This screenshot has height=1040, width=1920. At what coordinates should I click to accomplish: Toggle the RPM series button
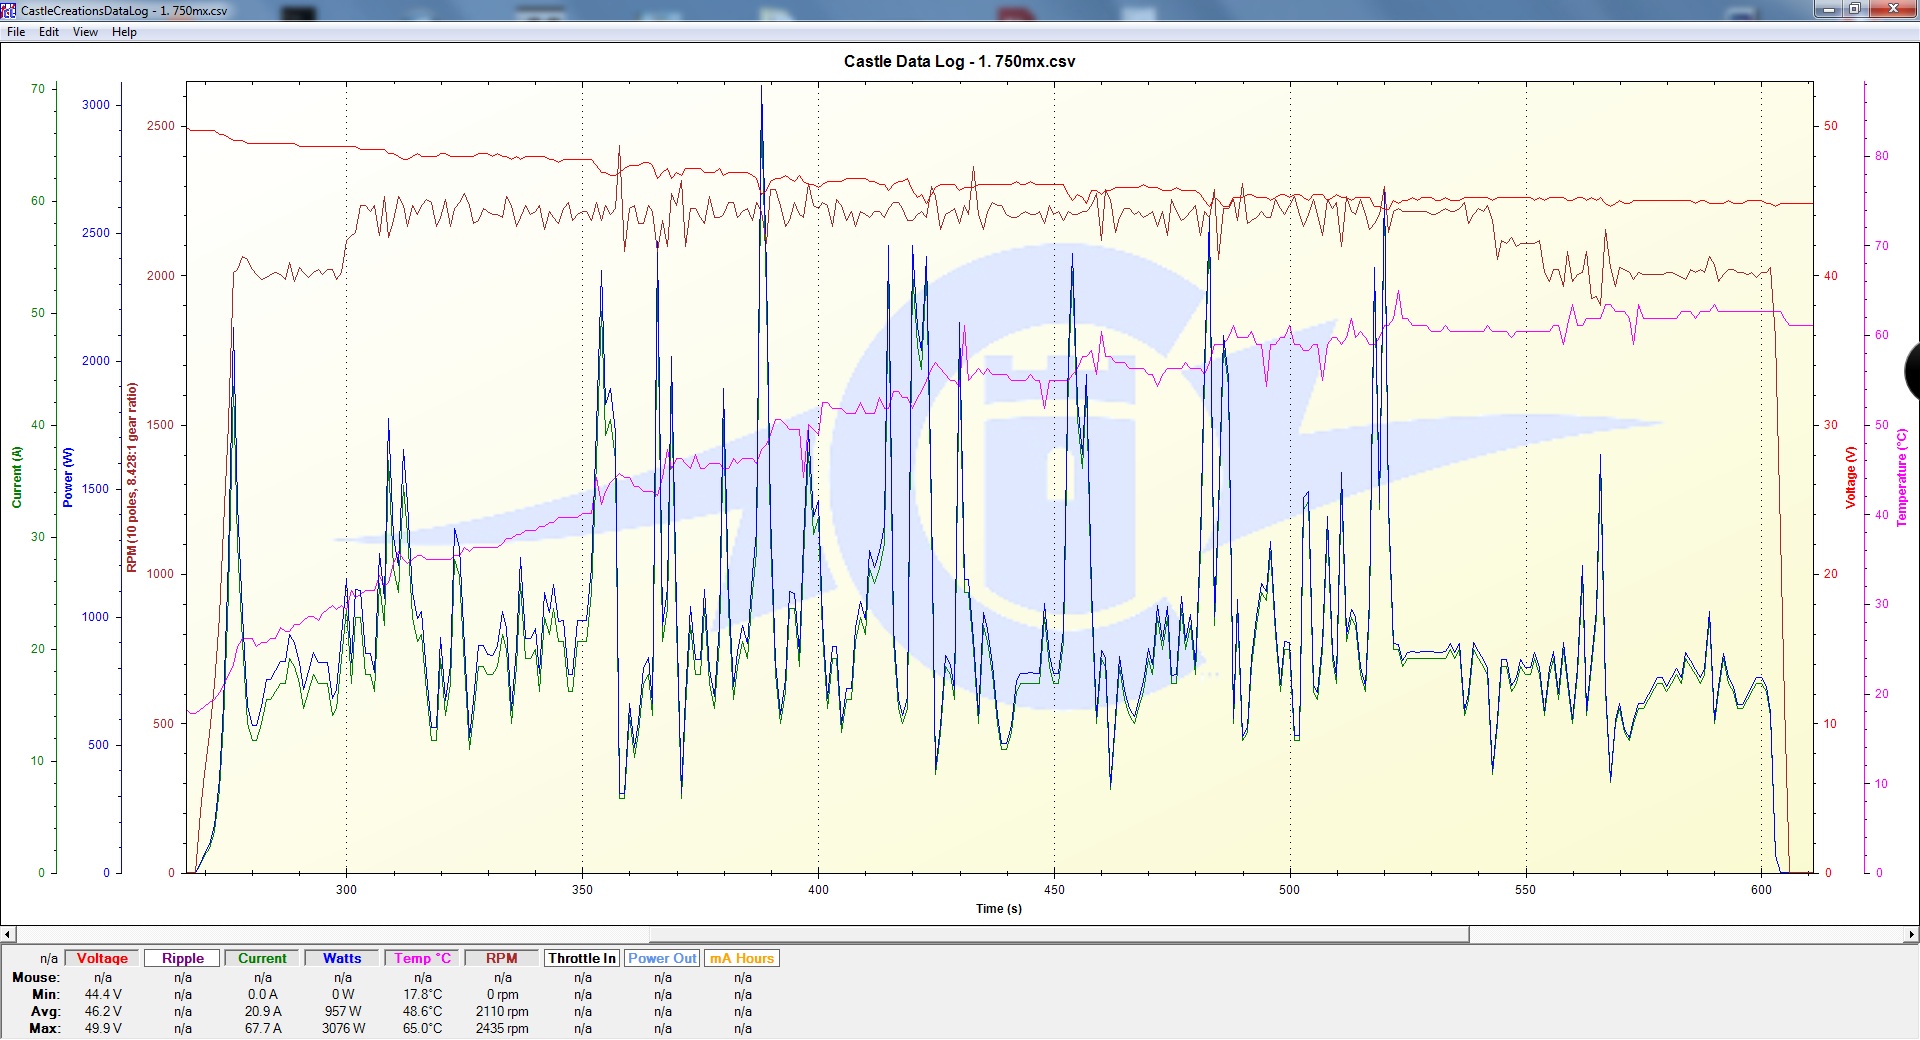(502, 958)
